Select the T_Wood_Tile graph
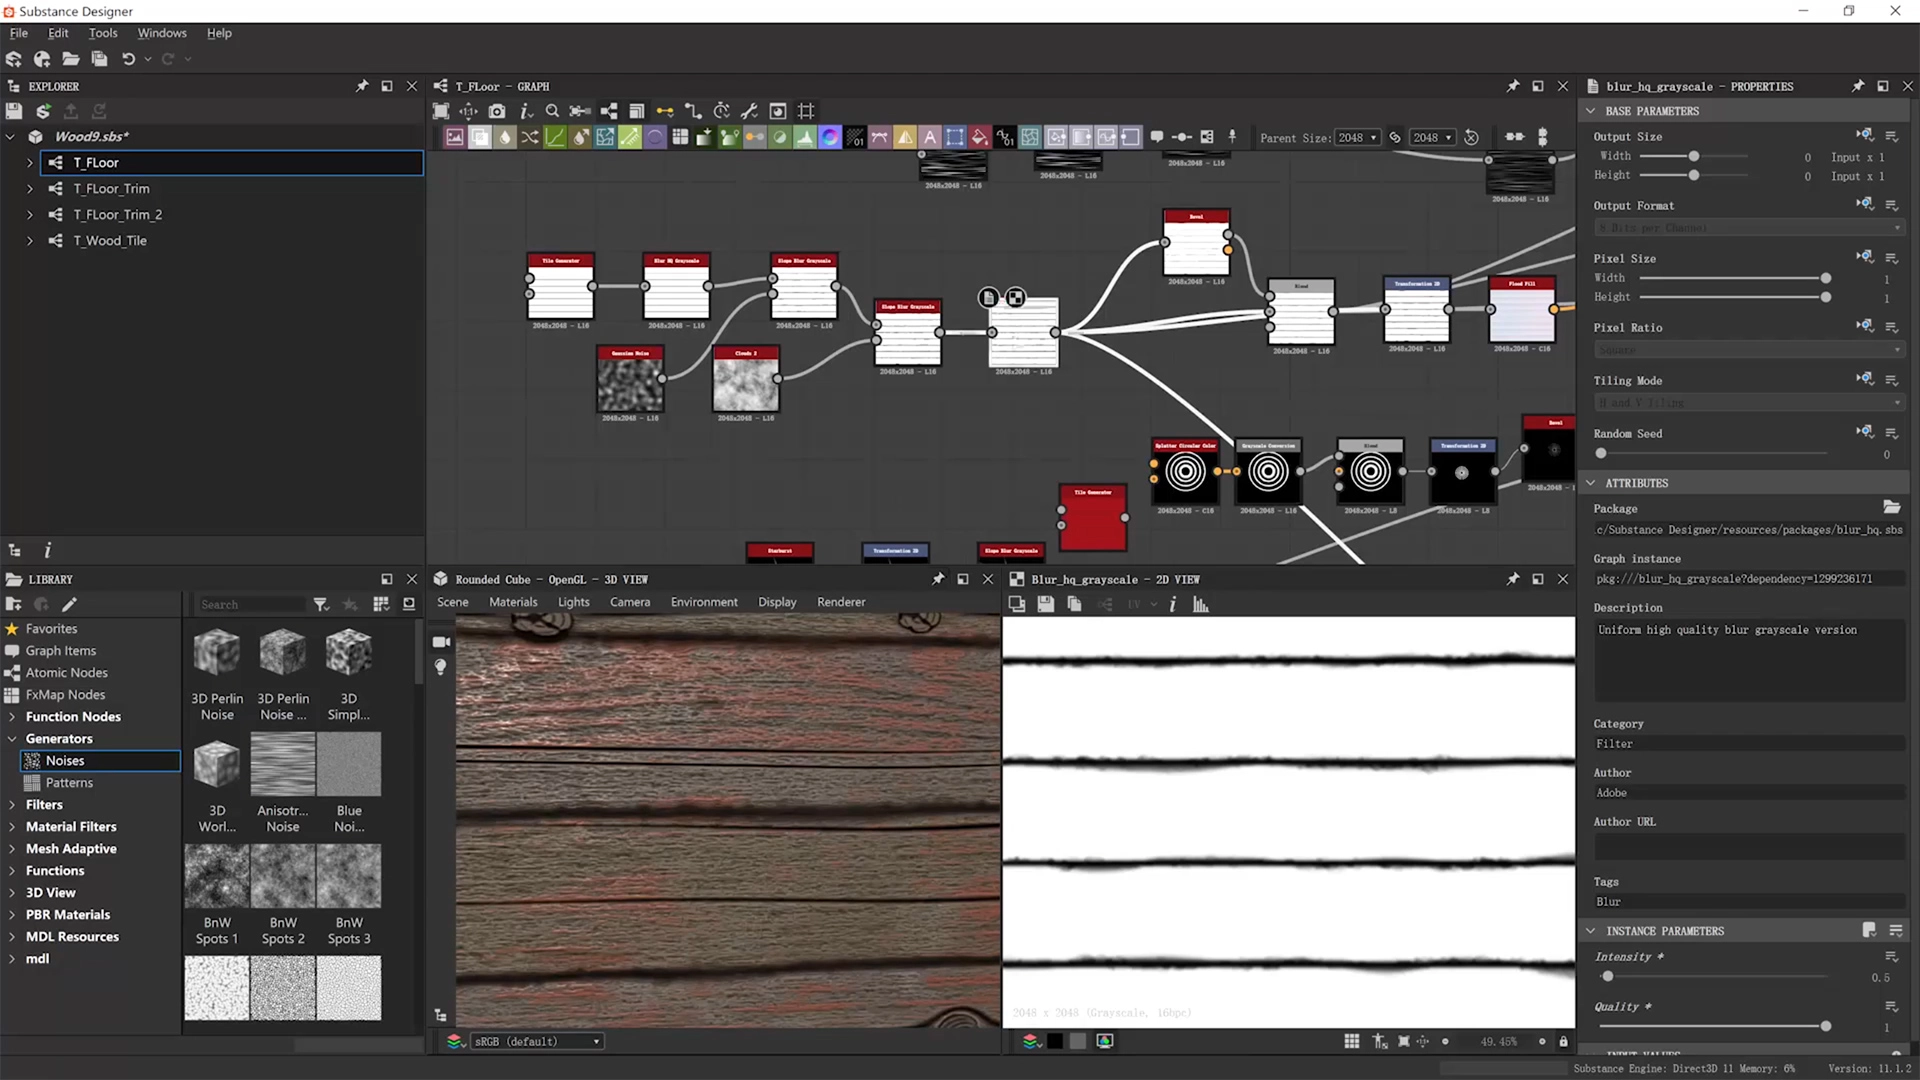Viewport: 1920px width, 1080px height. click(x=109, y=241)
